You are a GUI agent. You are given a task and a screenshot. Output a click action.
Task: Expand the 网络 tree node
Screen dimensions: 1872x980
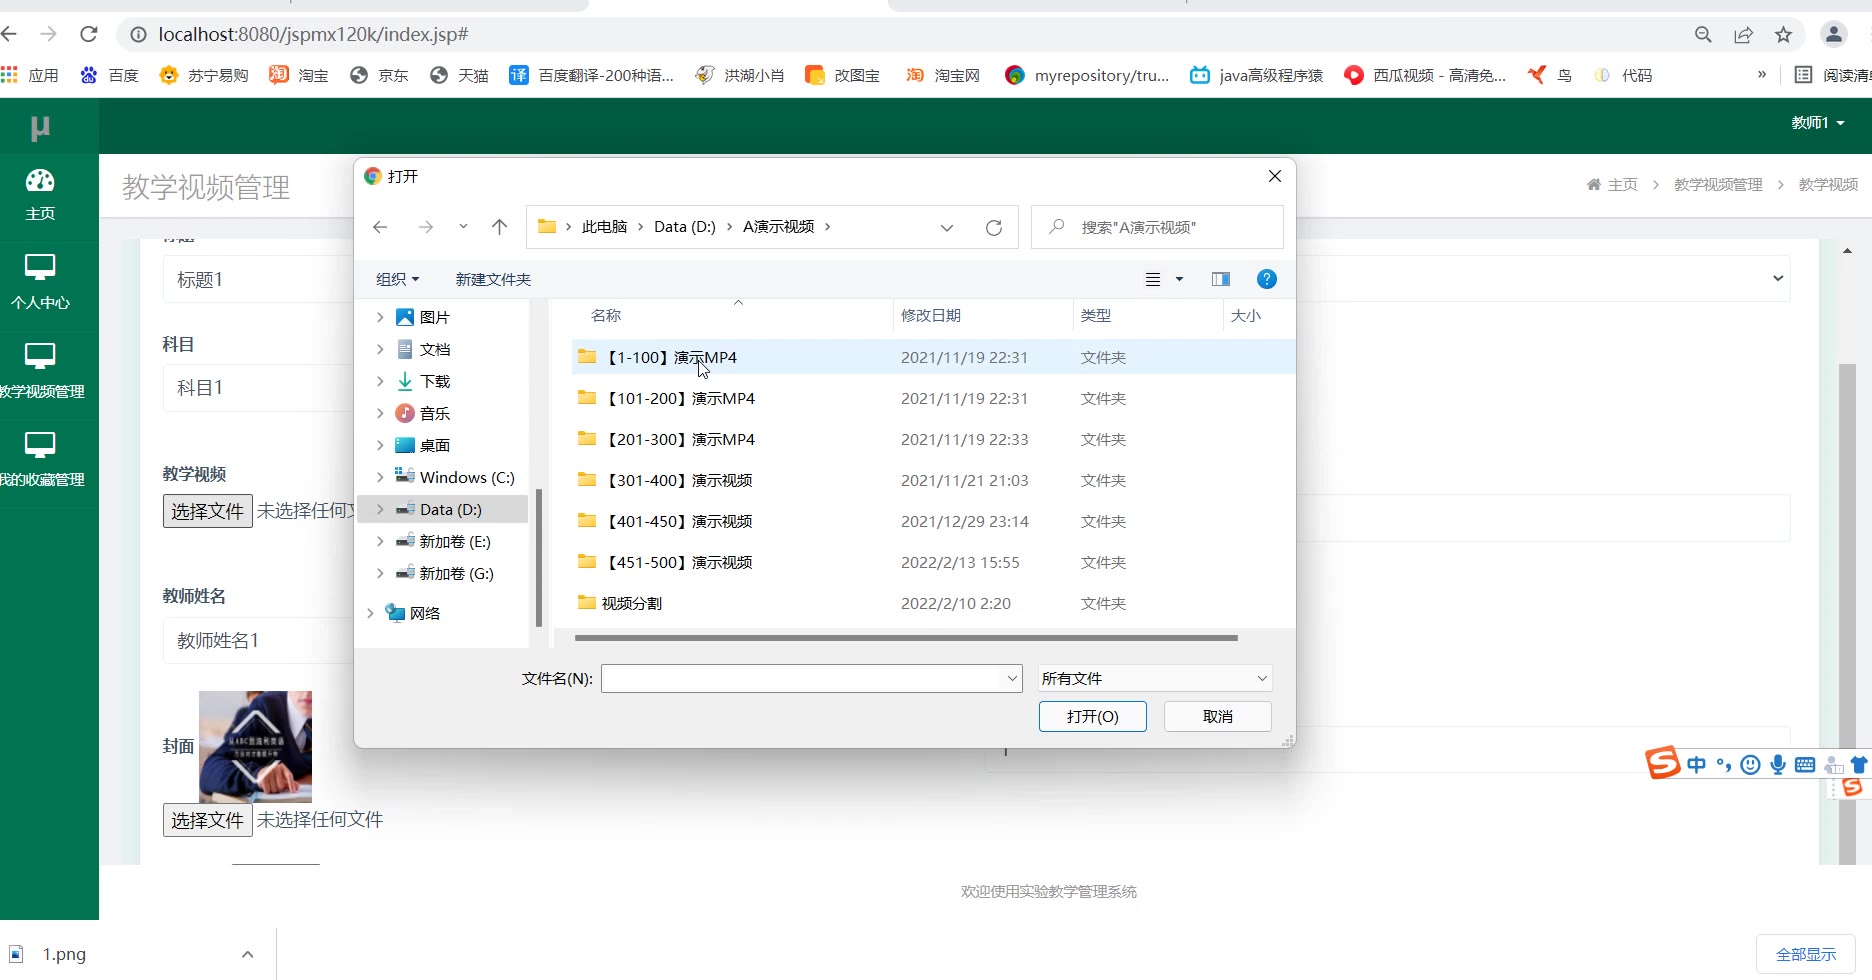(x=370, y=613)
